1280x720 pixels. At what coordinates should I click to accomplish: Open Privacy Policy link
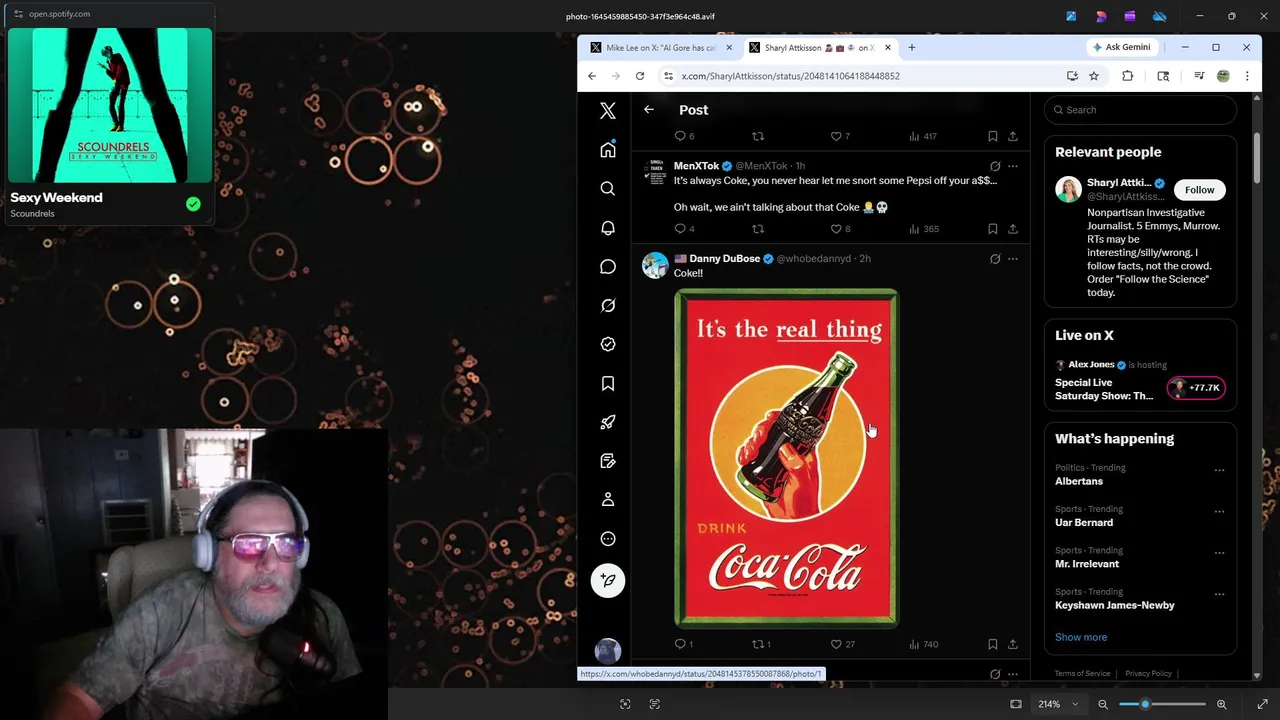click(x=1148, y=674)
